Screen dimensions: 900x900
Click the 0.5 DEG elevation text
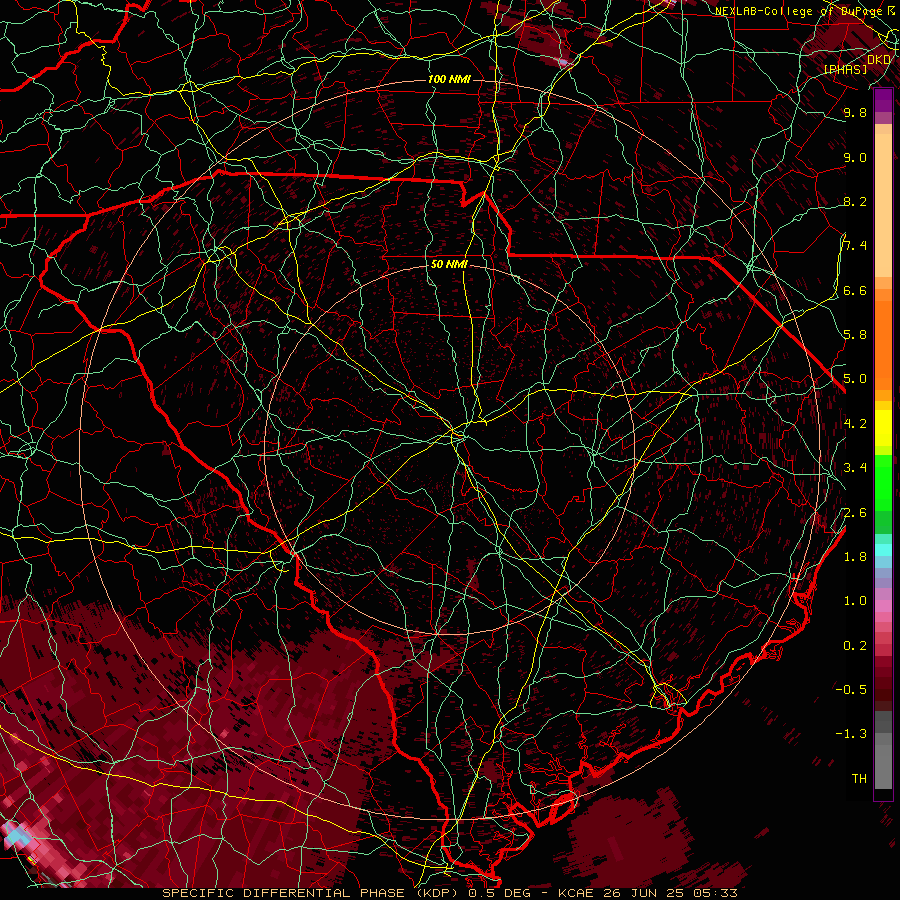pyautogui.click(x=499, y=893)
